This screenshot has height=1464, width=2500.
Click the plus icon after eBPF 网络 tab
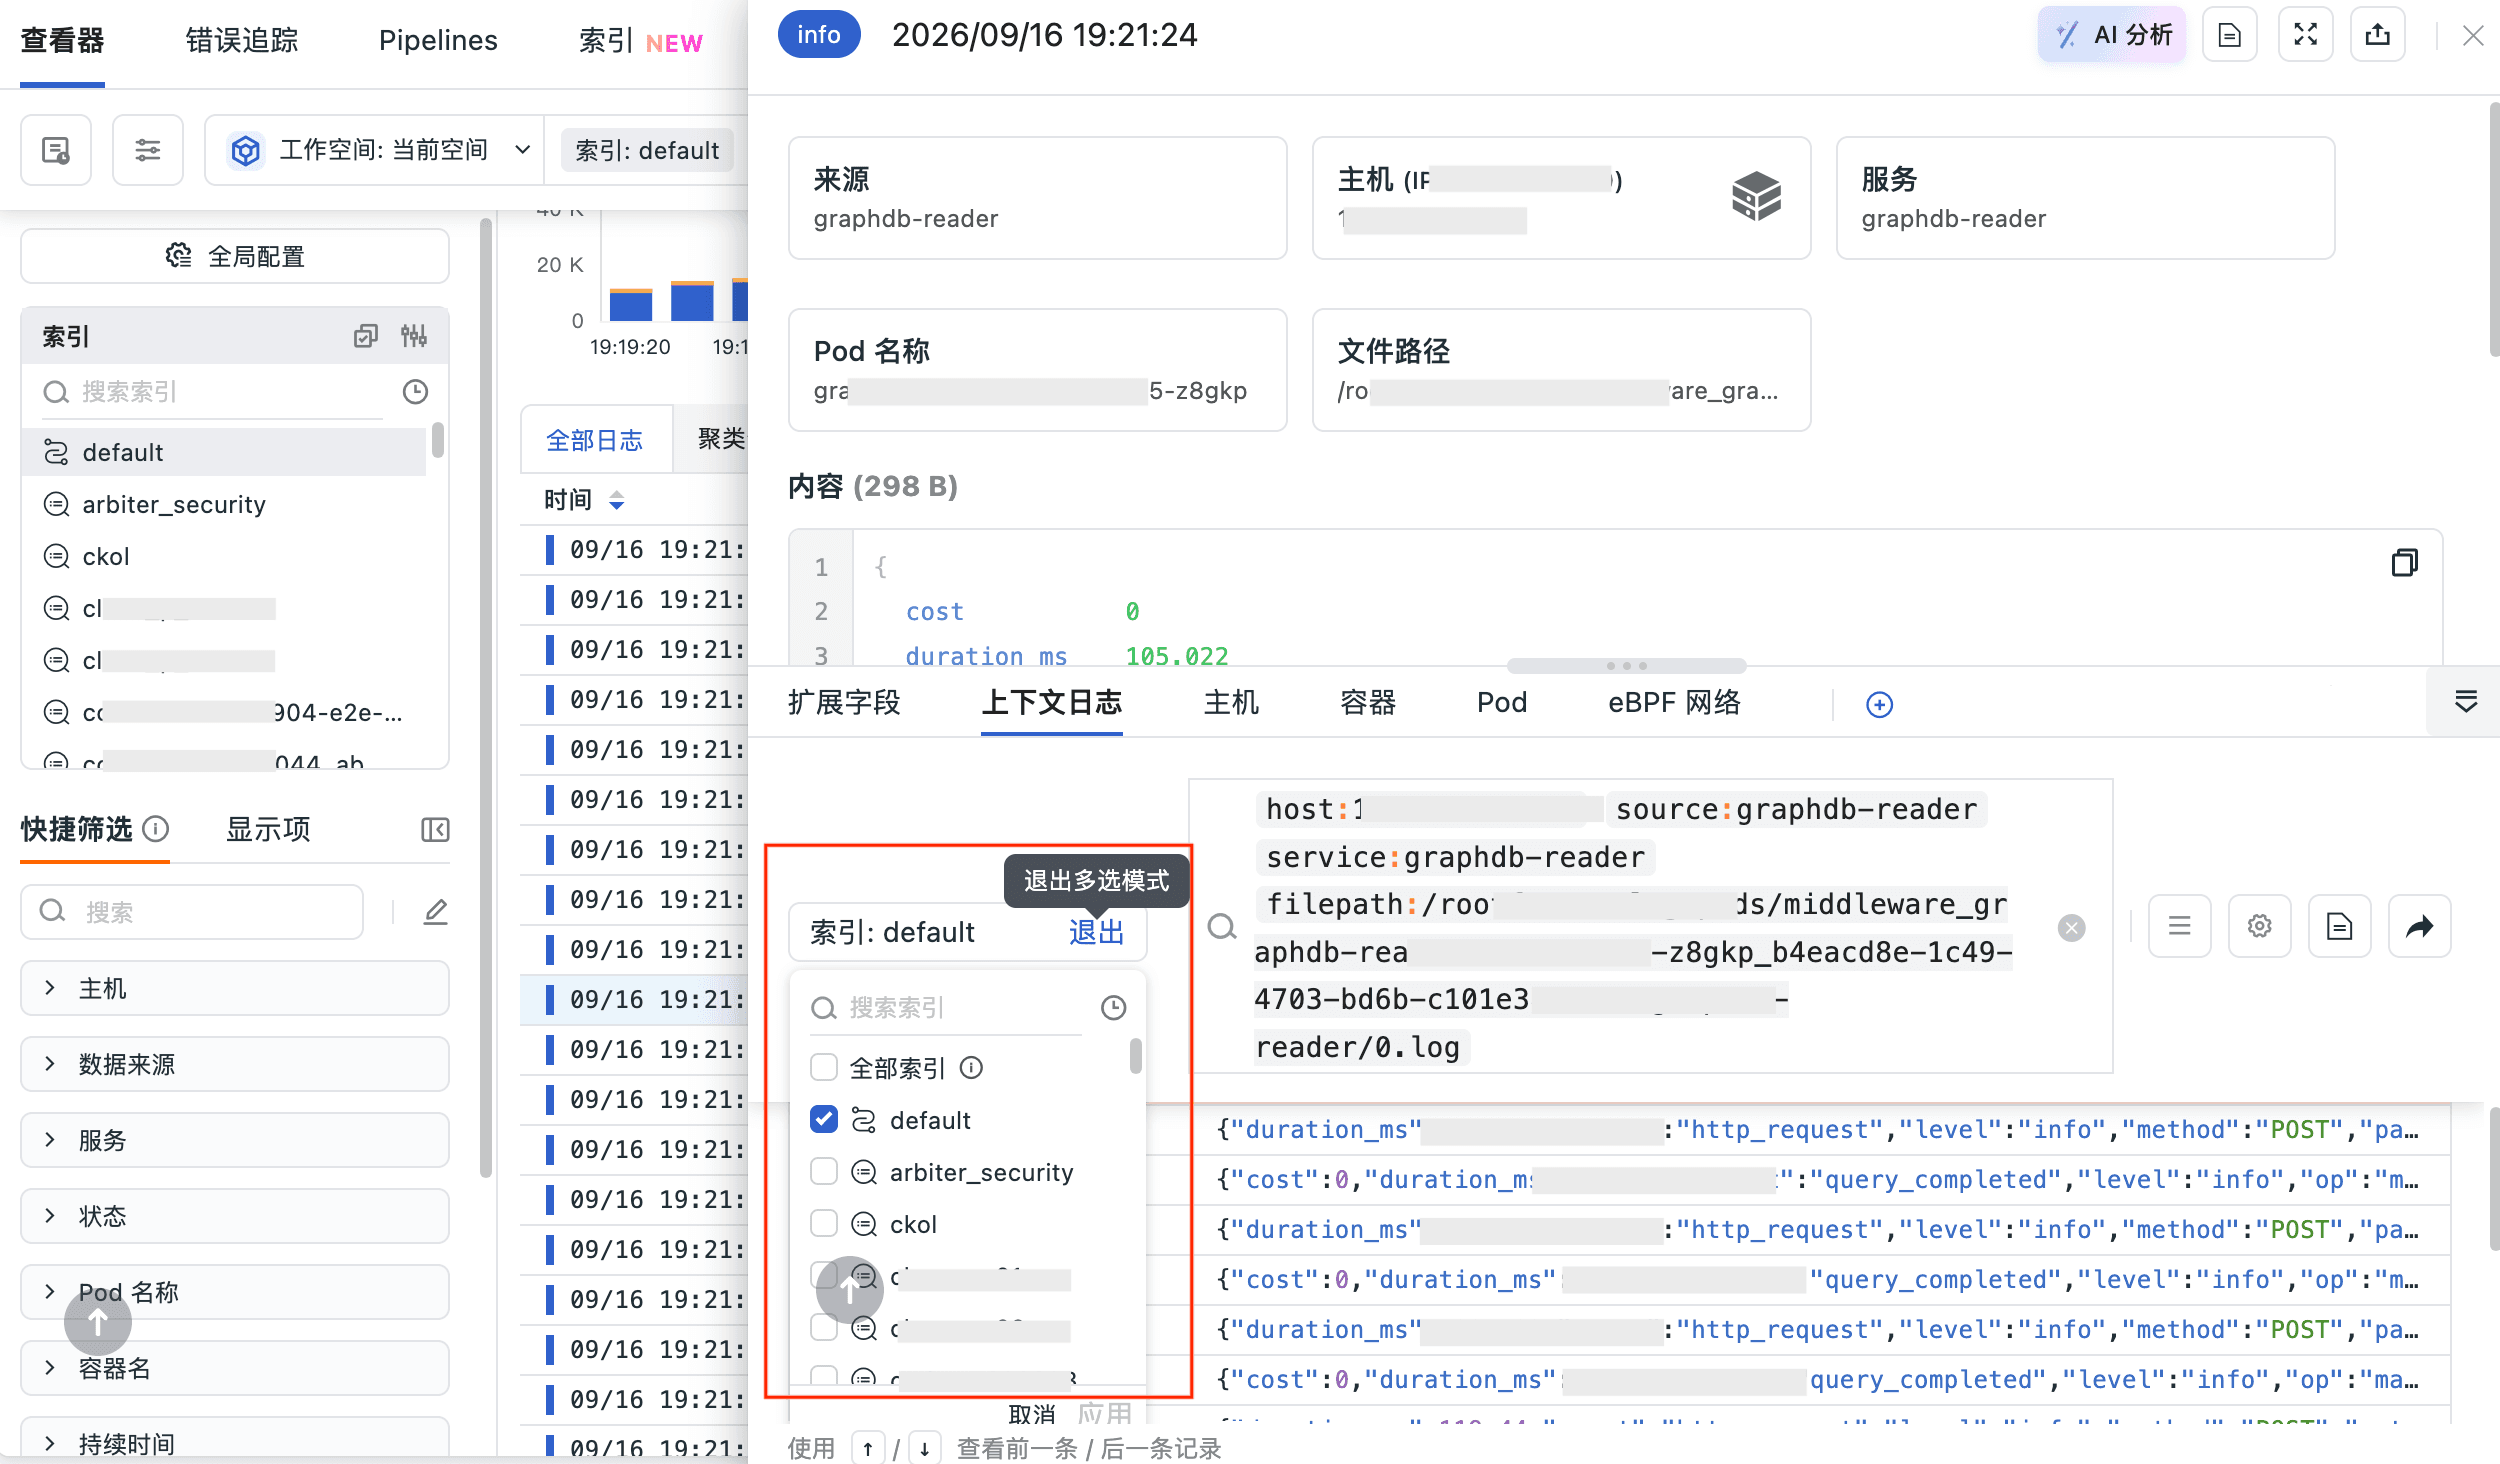tap(1879, 705)
